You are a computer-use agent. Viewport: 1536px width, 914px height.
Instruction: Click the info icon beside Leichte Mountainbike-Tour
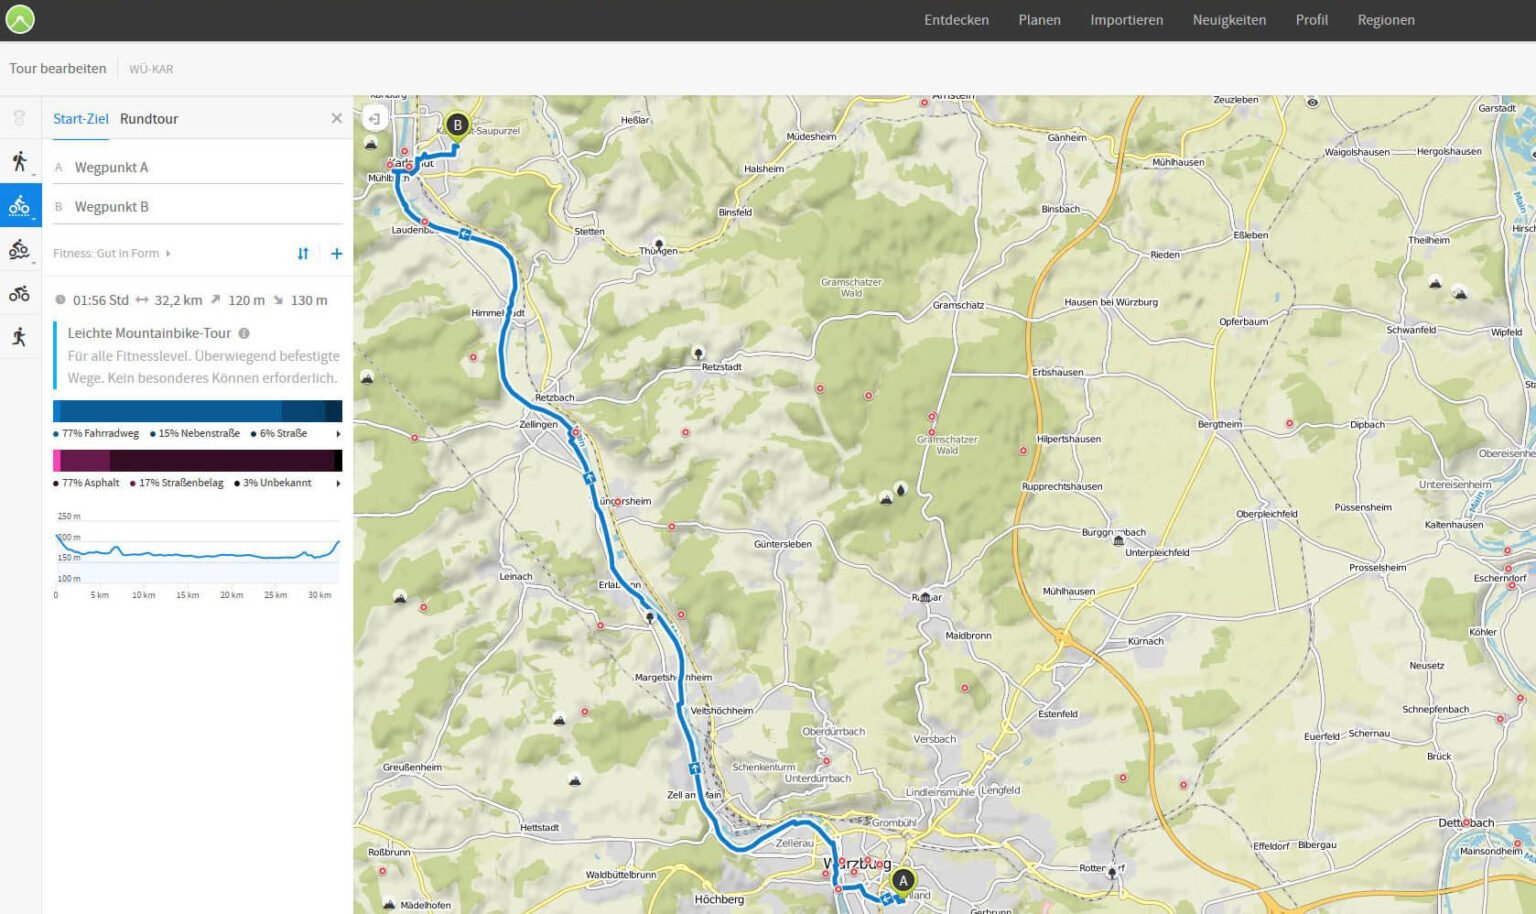[244, 333]
